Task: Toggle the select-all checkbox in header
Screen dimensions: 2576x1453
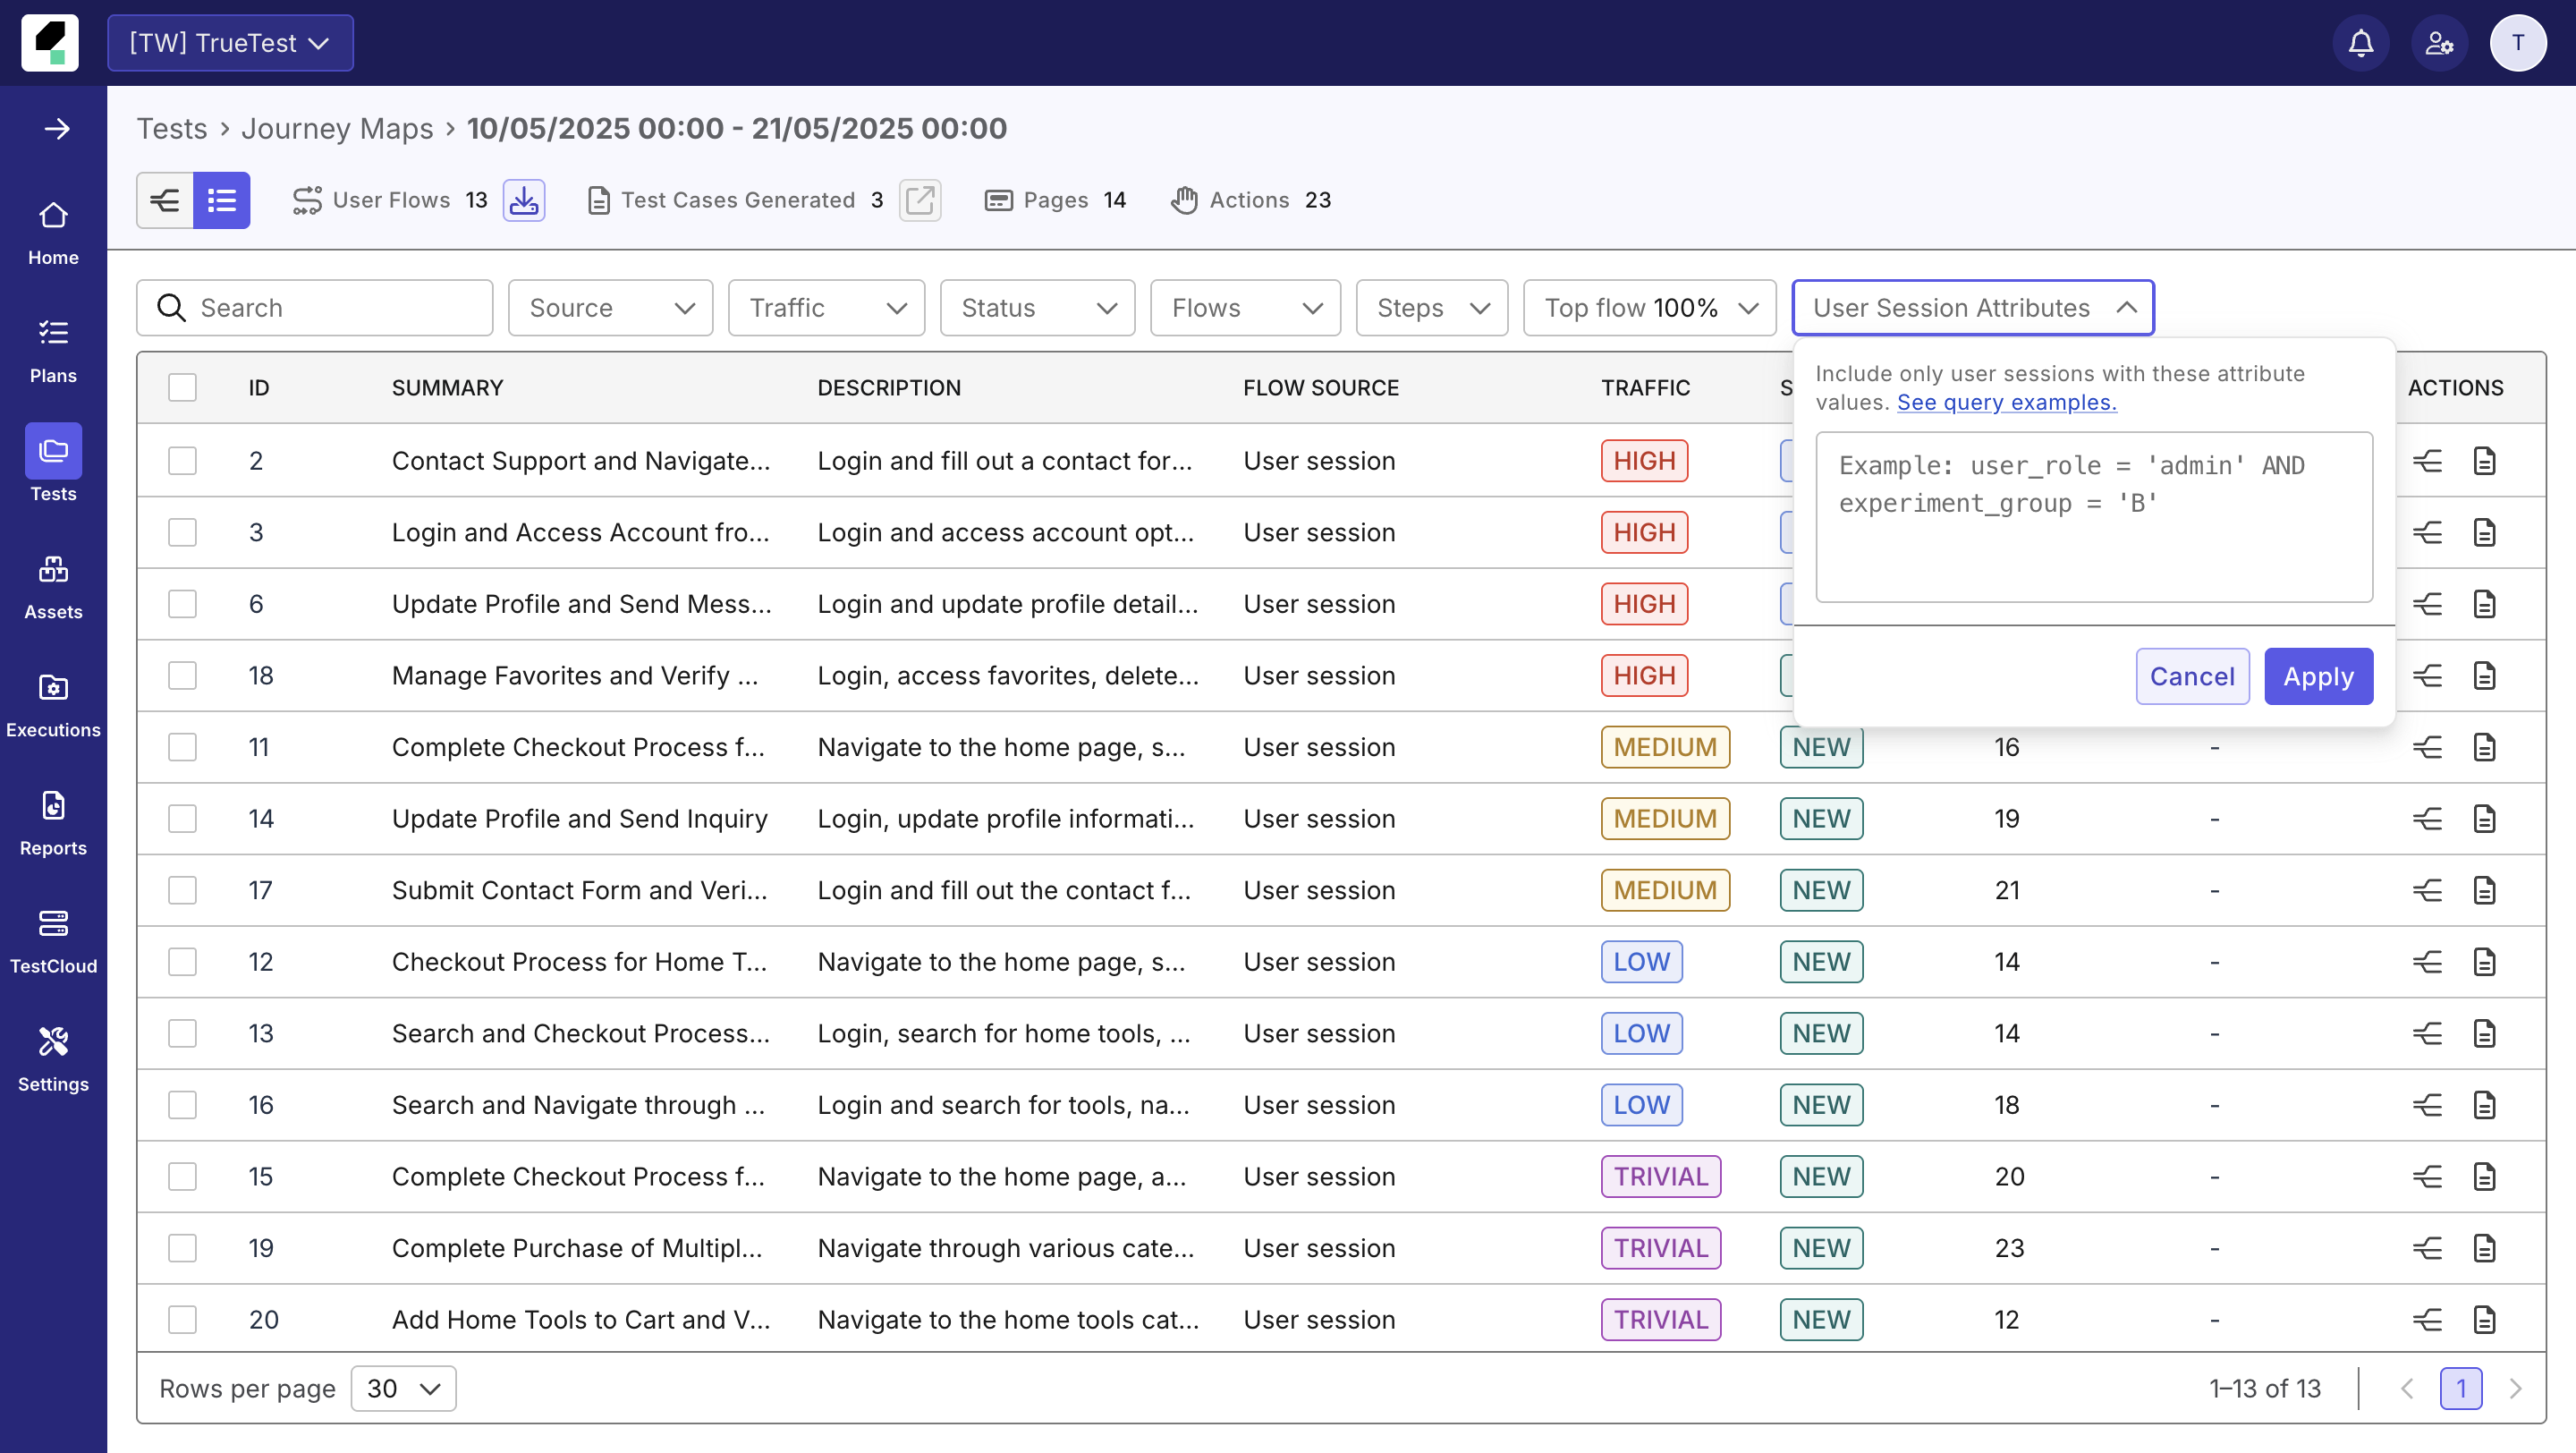Action: tap(182, 387)
